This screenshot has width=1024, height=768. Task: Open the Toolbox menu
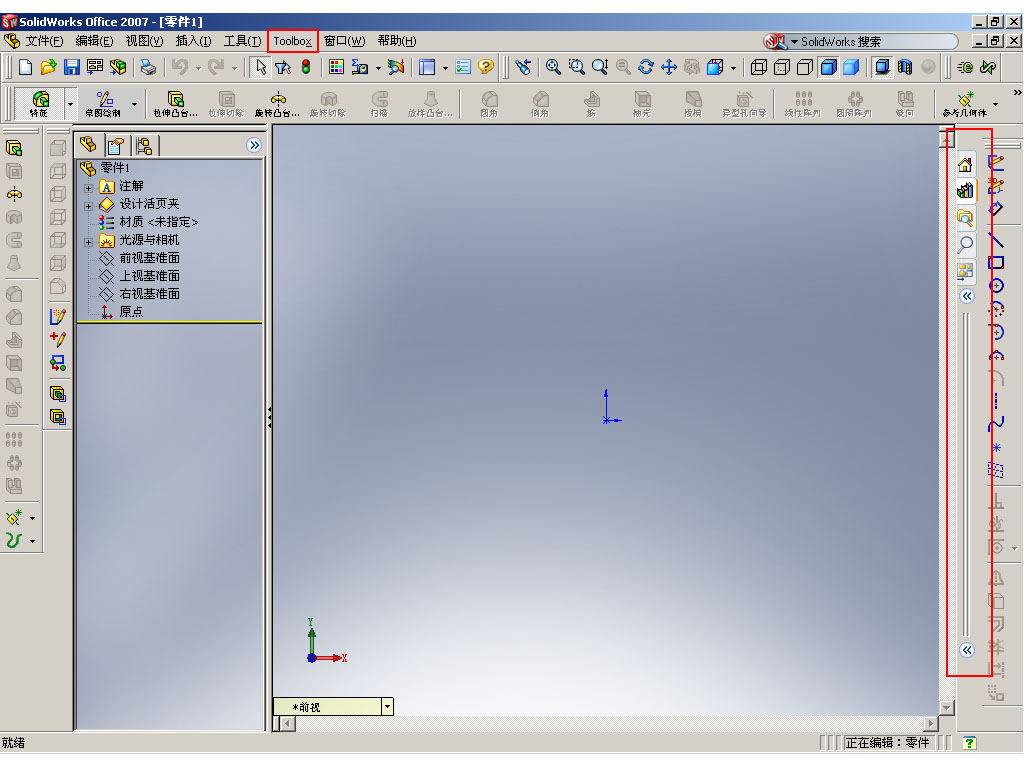pyautogui.click(x=292, y=41)
